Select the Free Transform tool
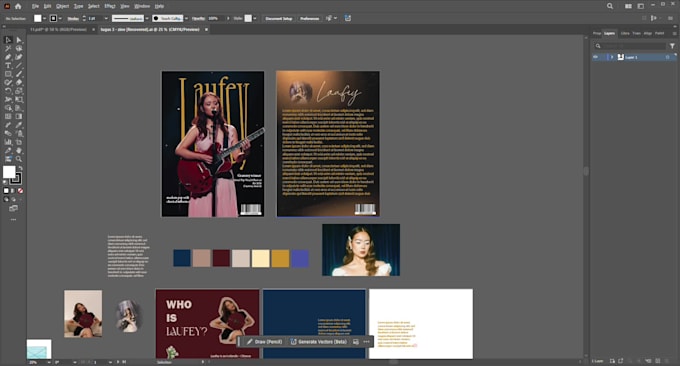 click(x=19, y=99)
